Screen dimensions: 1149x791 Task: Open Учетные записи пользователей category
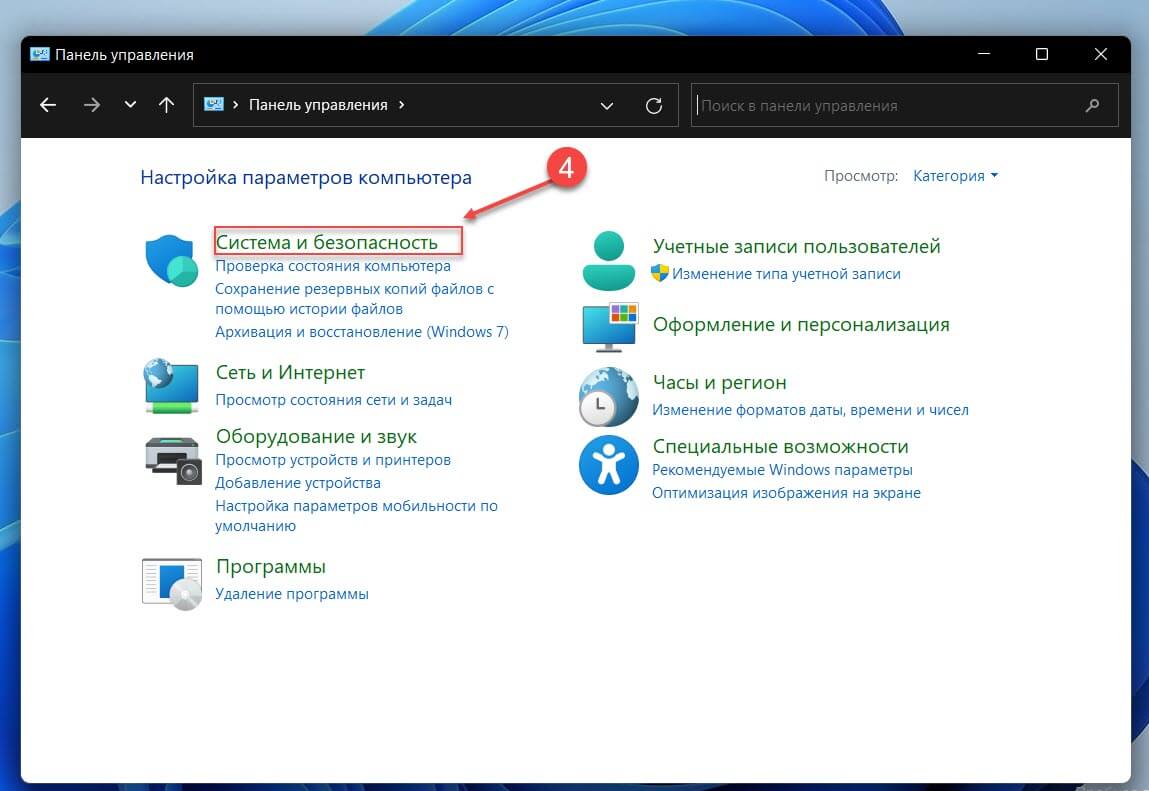click(797, 246)
